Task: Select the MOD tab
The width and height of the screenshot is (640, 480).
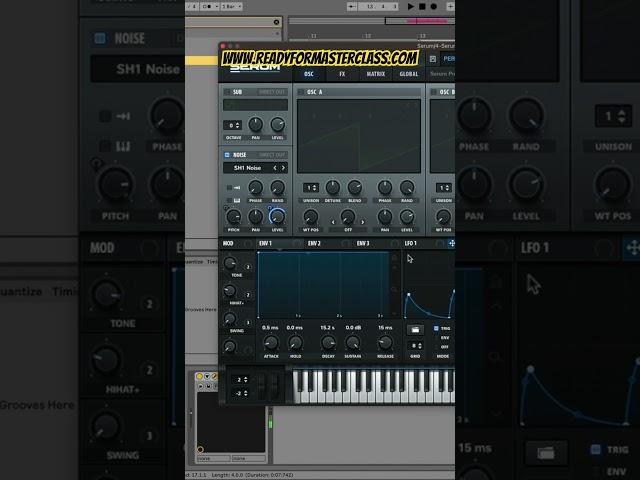Action: [x=228, y=243]
